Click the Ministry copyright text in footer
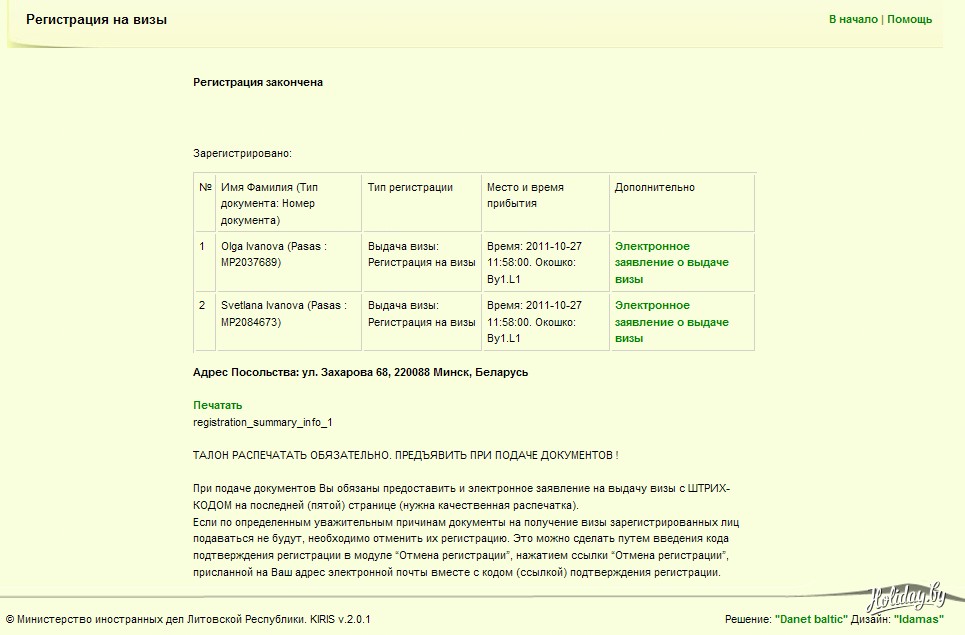965x635 pixels. click(188, 620)
